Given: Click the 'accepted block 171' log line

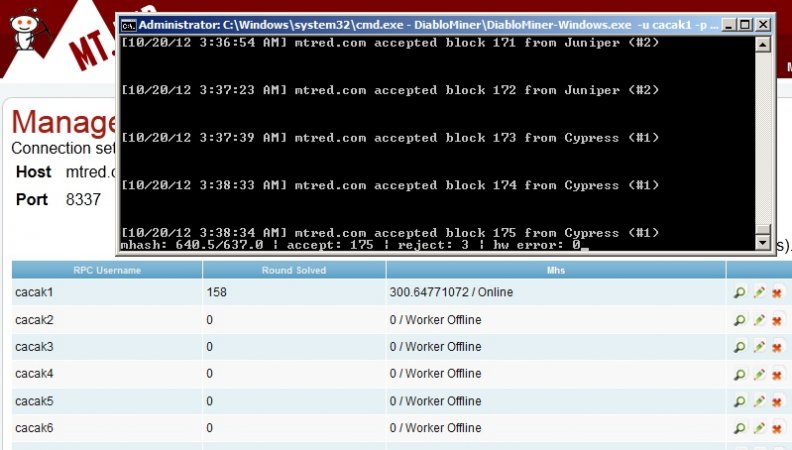Looking at the screenshot, I should tap(390, 43).
